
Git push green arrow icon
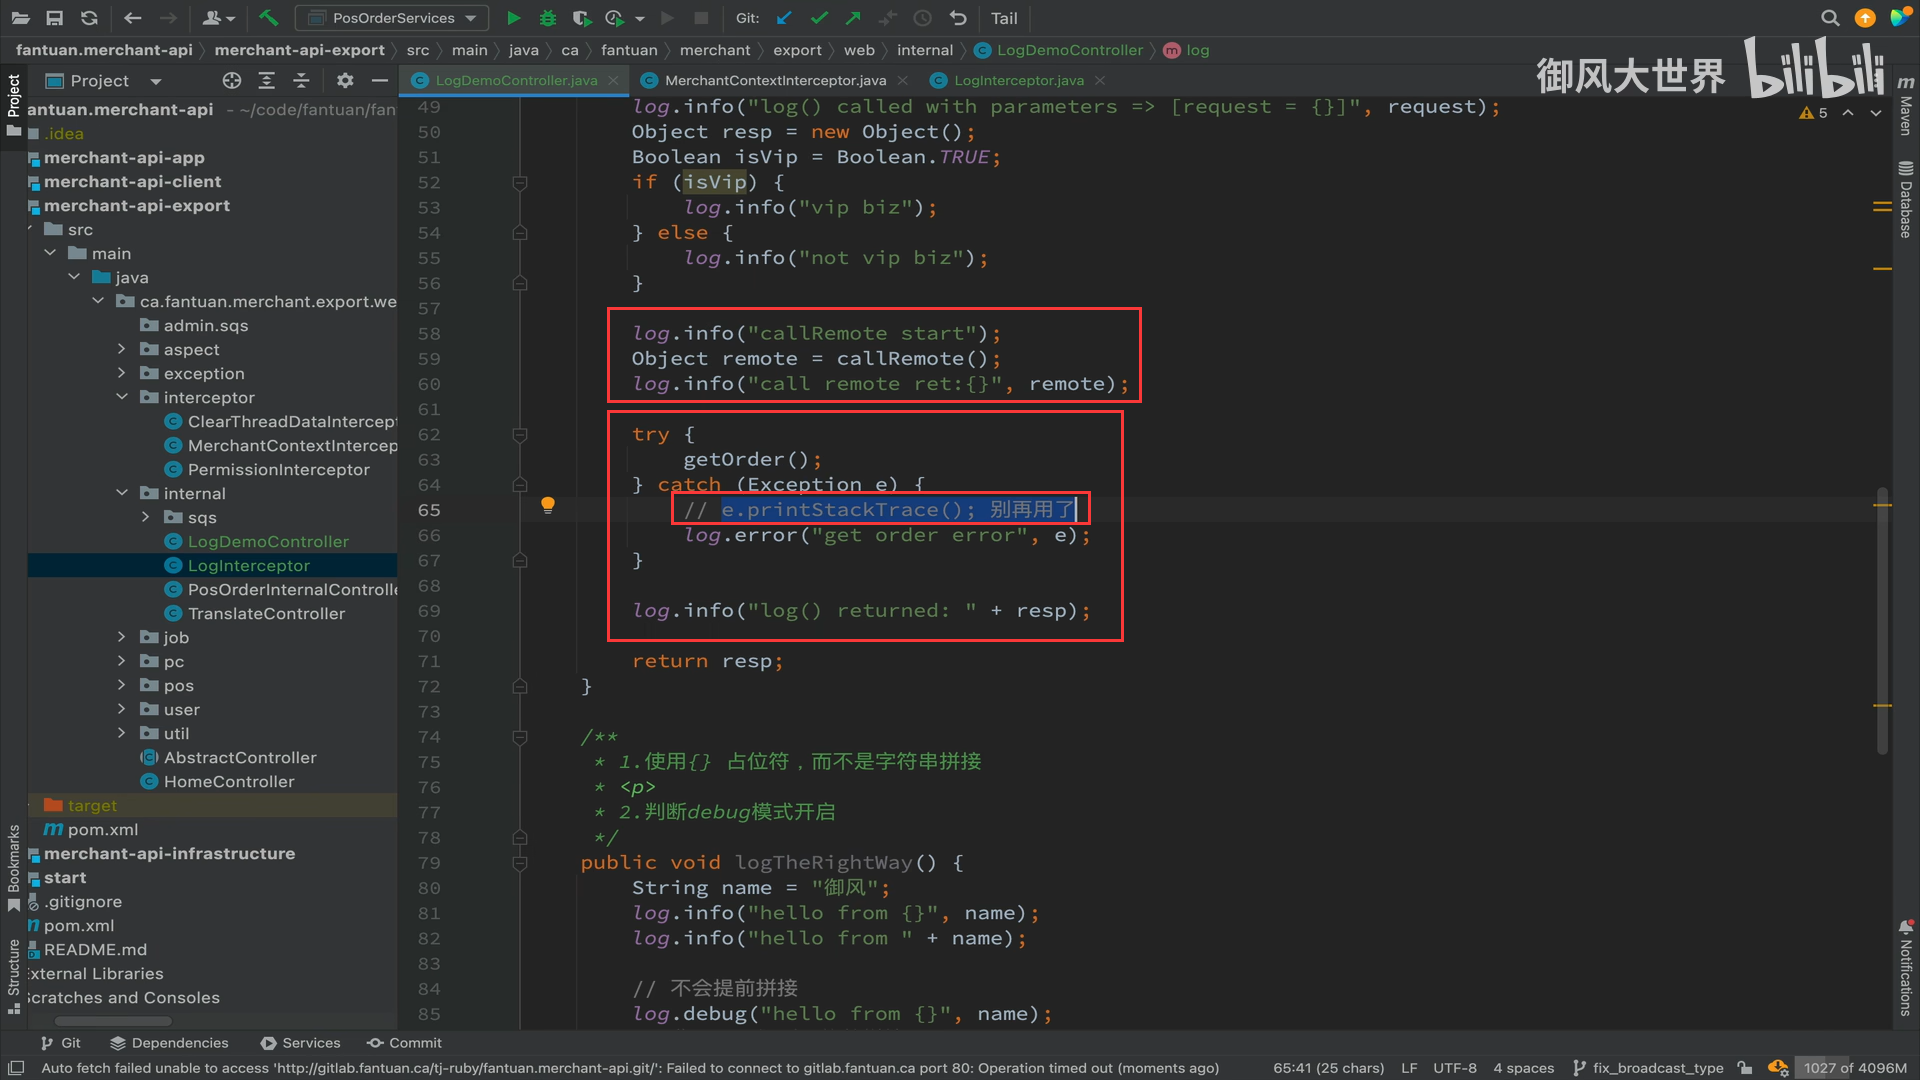click(853, 18)
